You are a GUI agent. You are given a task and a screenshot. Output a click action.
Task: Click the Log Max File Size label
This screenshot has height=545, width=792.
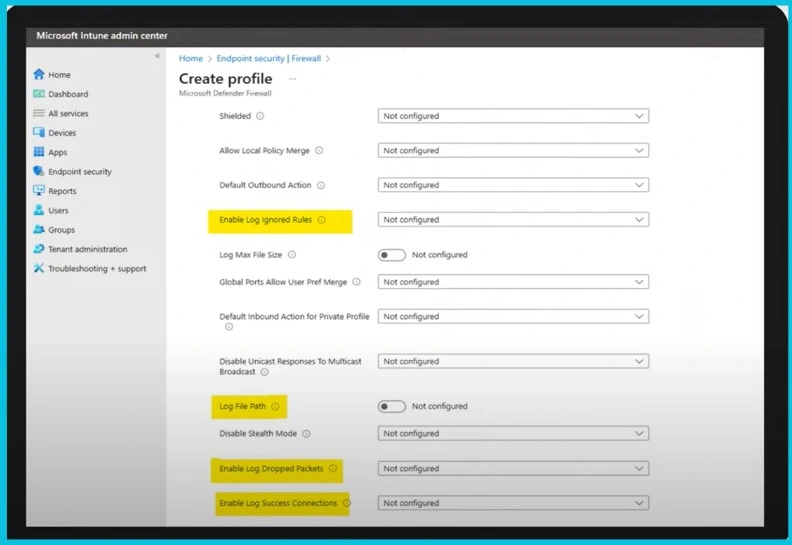coord(251,255)
